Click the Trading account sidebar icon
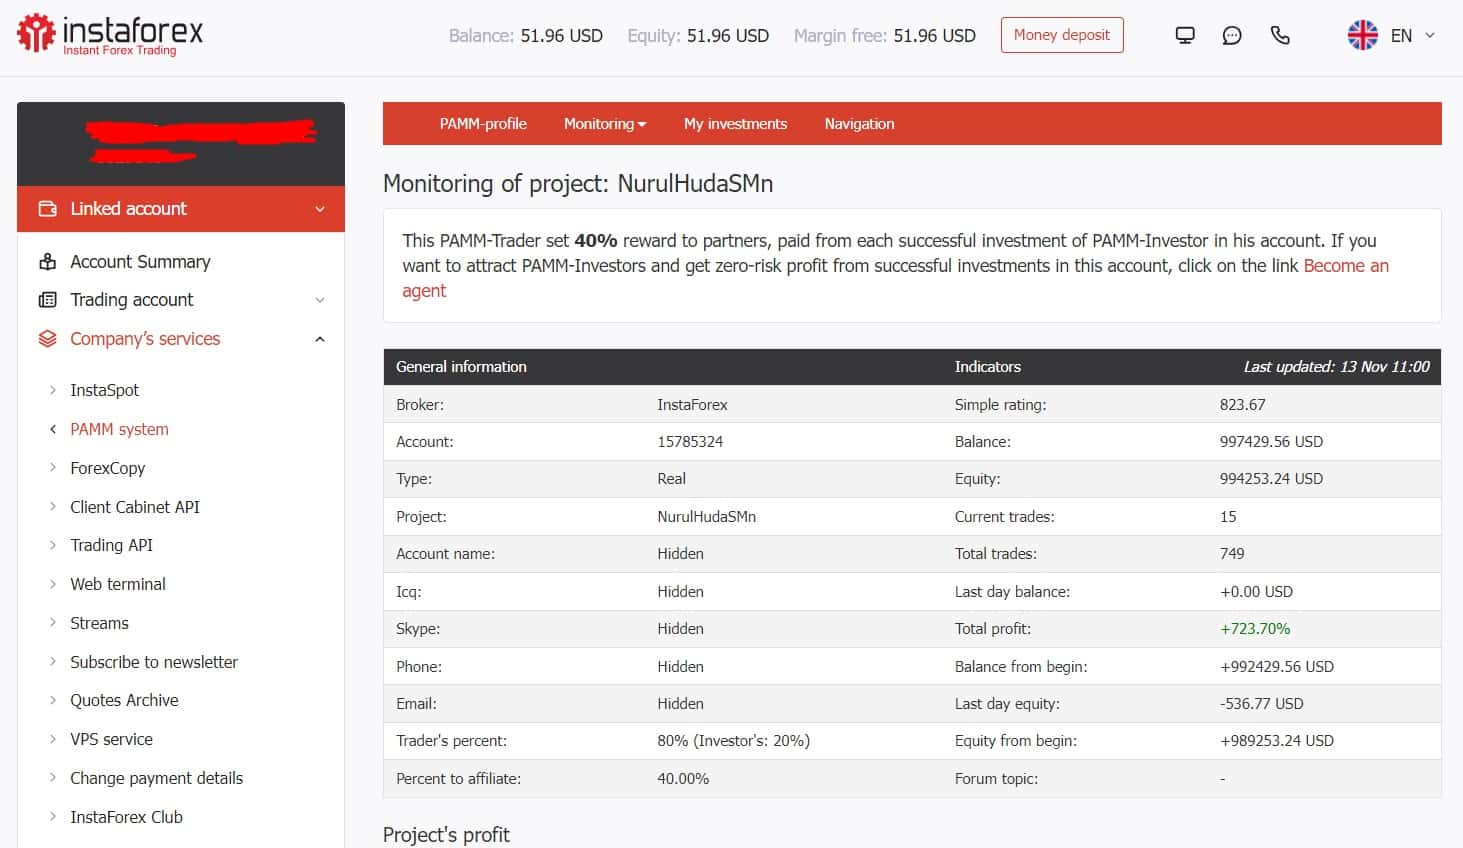 click(47, 300)
